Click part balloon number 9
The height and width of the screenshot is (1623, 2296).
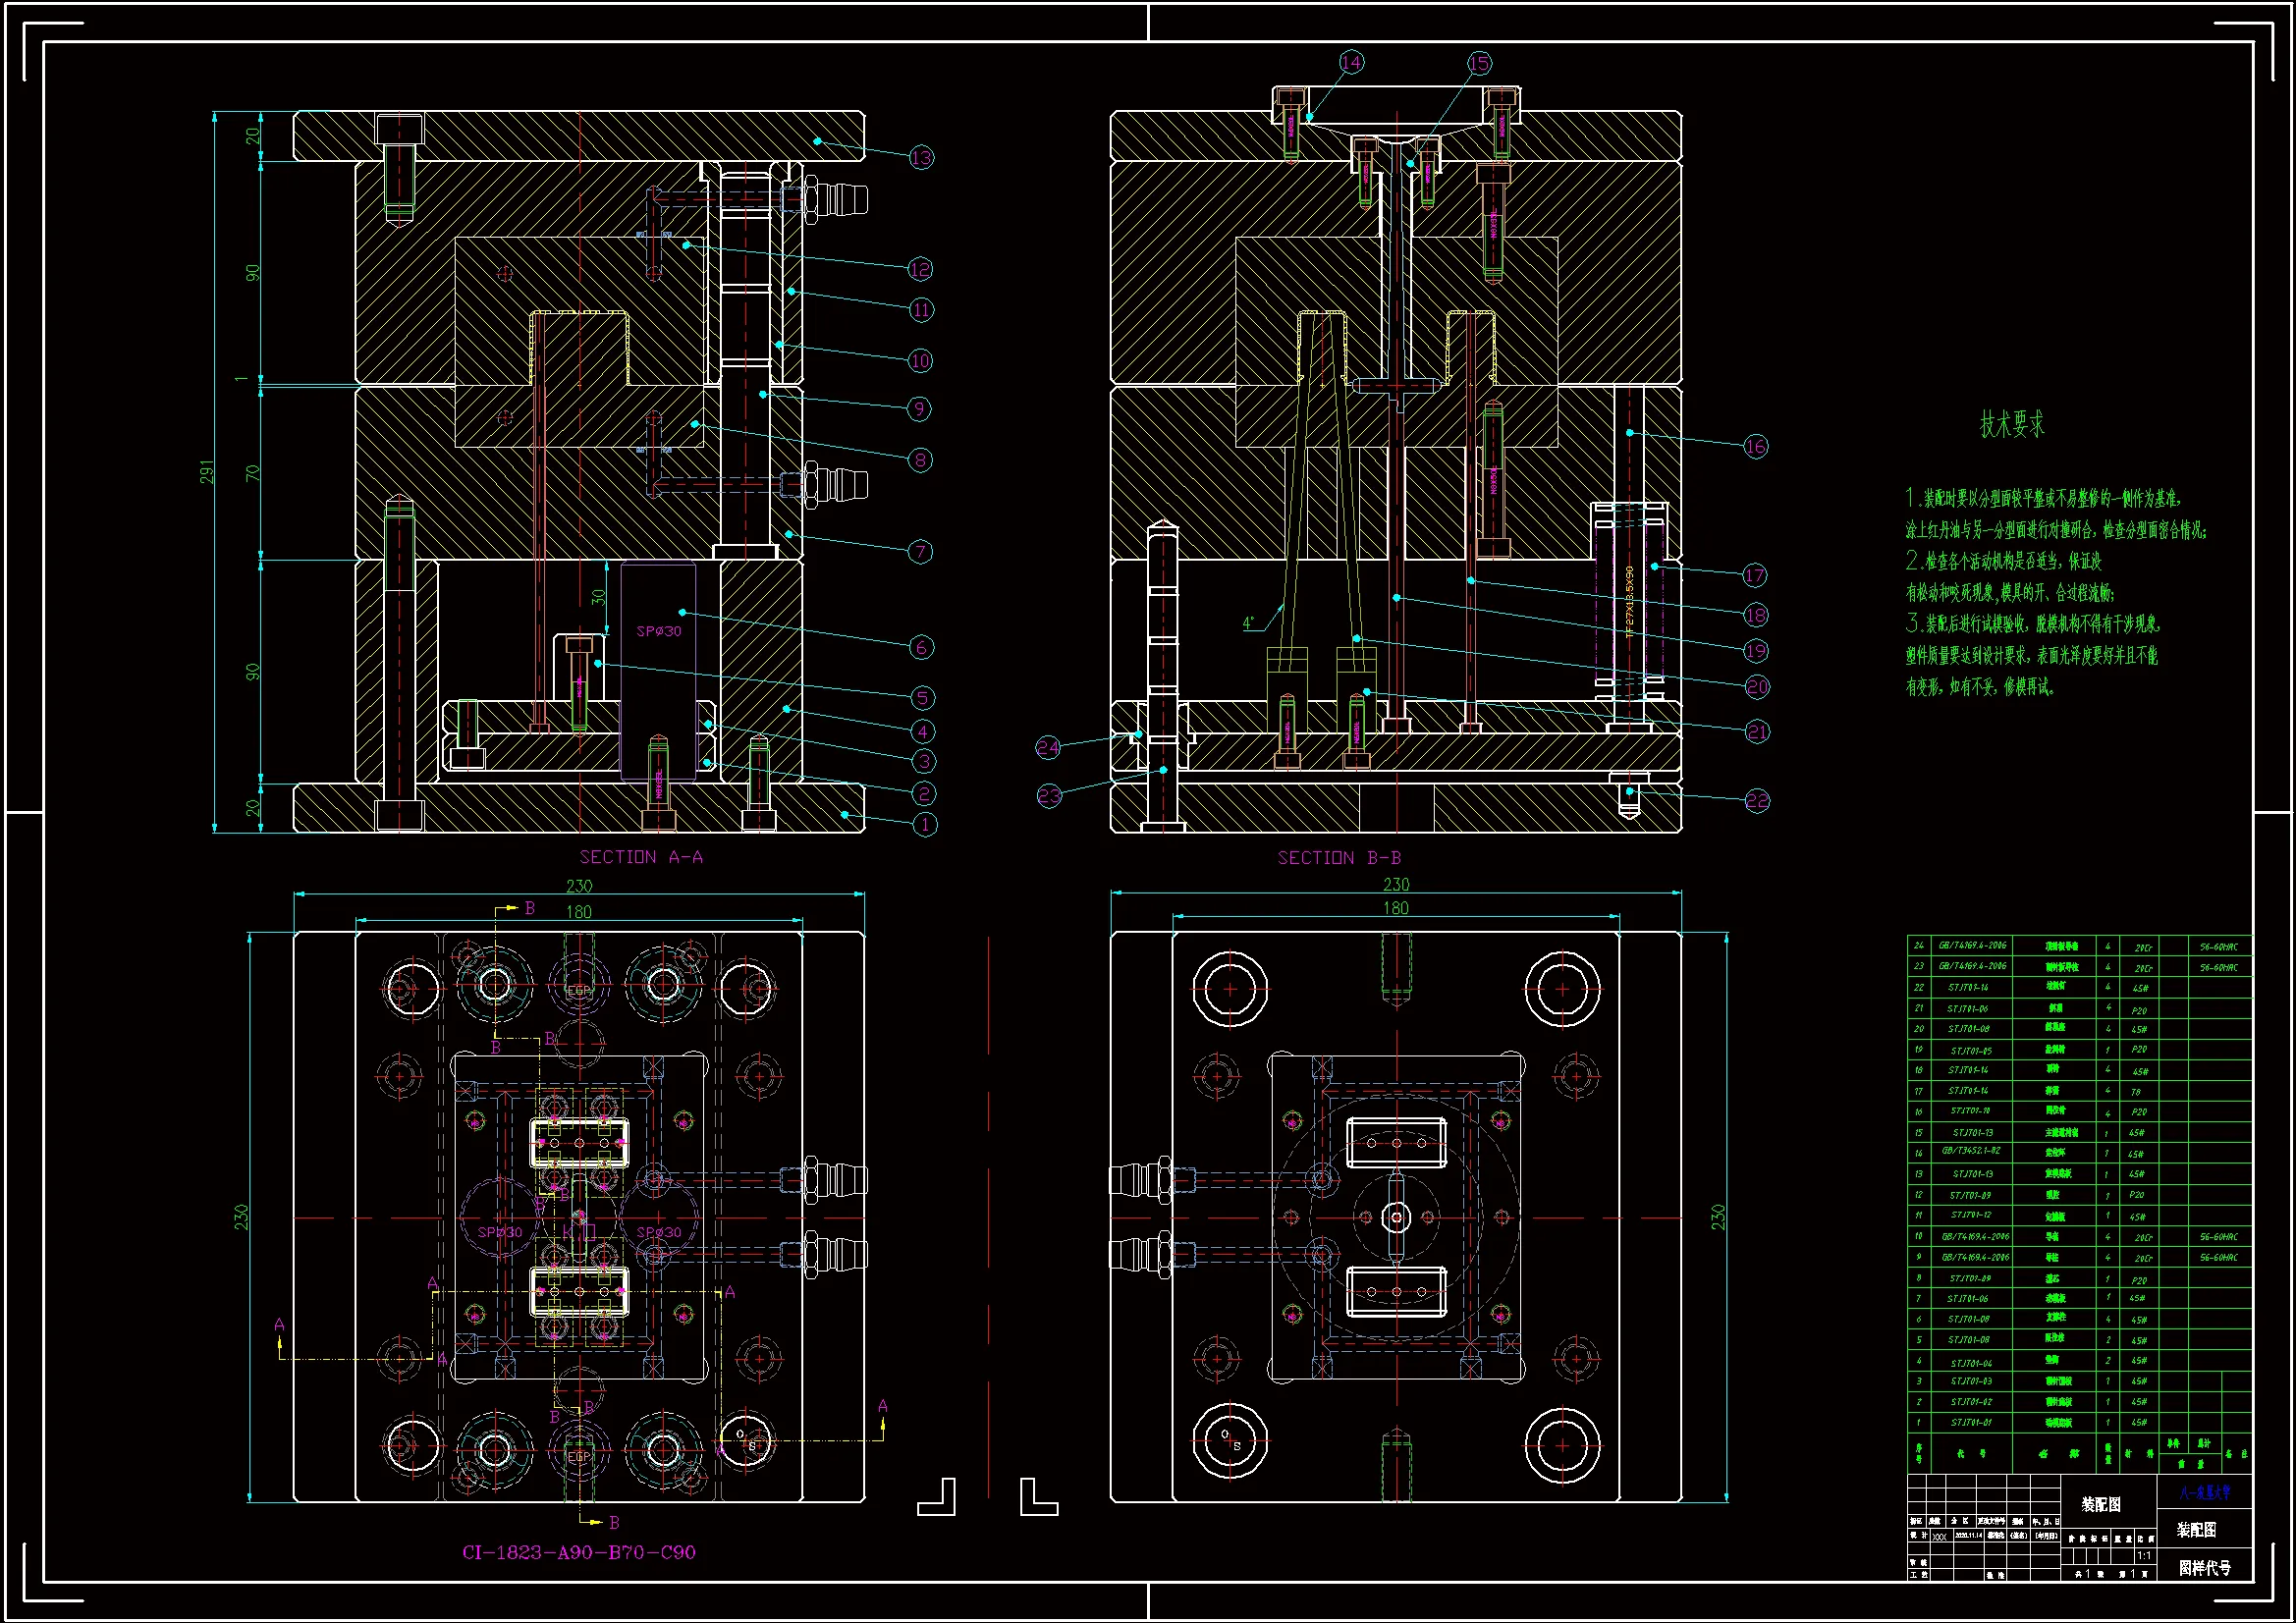(x=920, y=408)
